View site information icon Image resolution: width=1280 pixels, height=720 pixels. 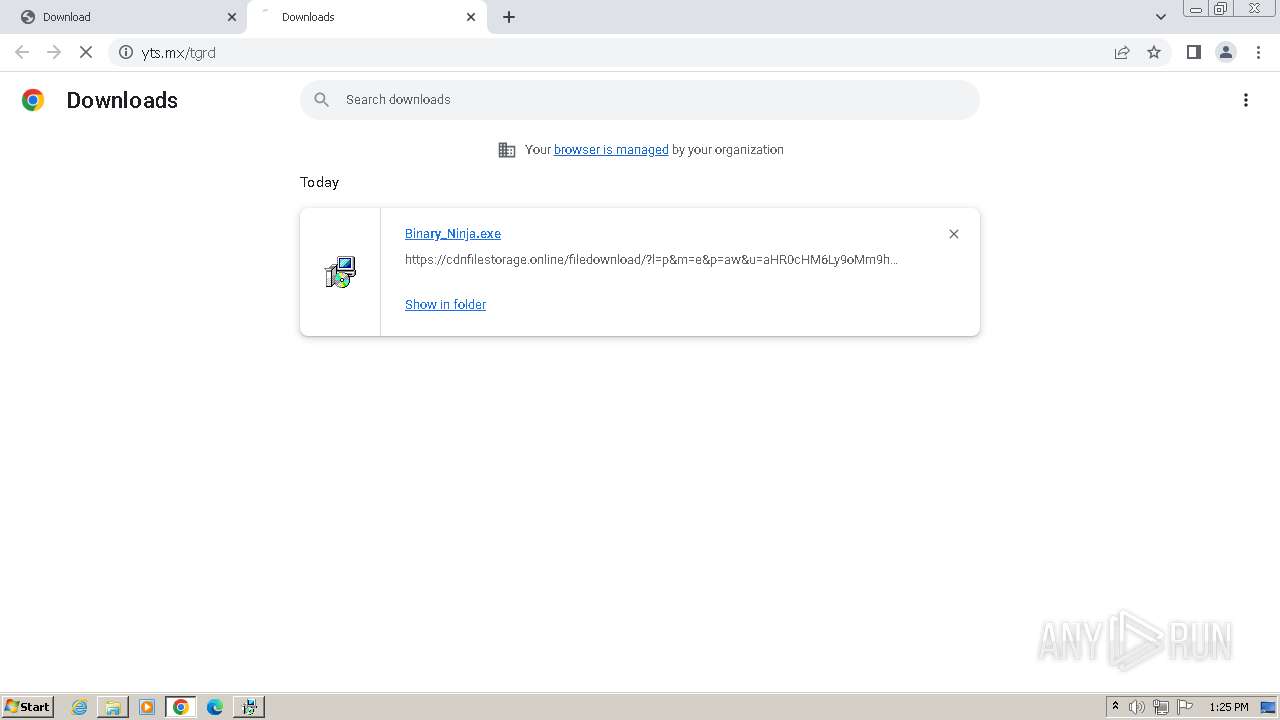tap(126, 52)
